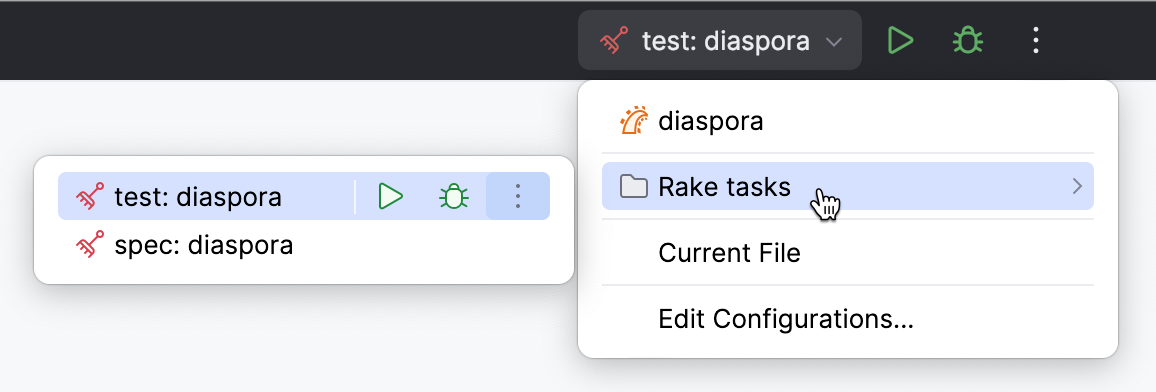
Task: Run the test: diaspora task in submenu
Action: (x=390, y=196)
